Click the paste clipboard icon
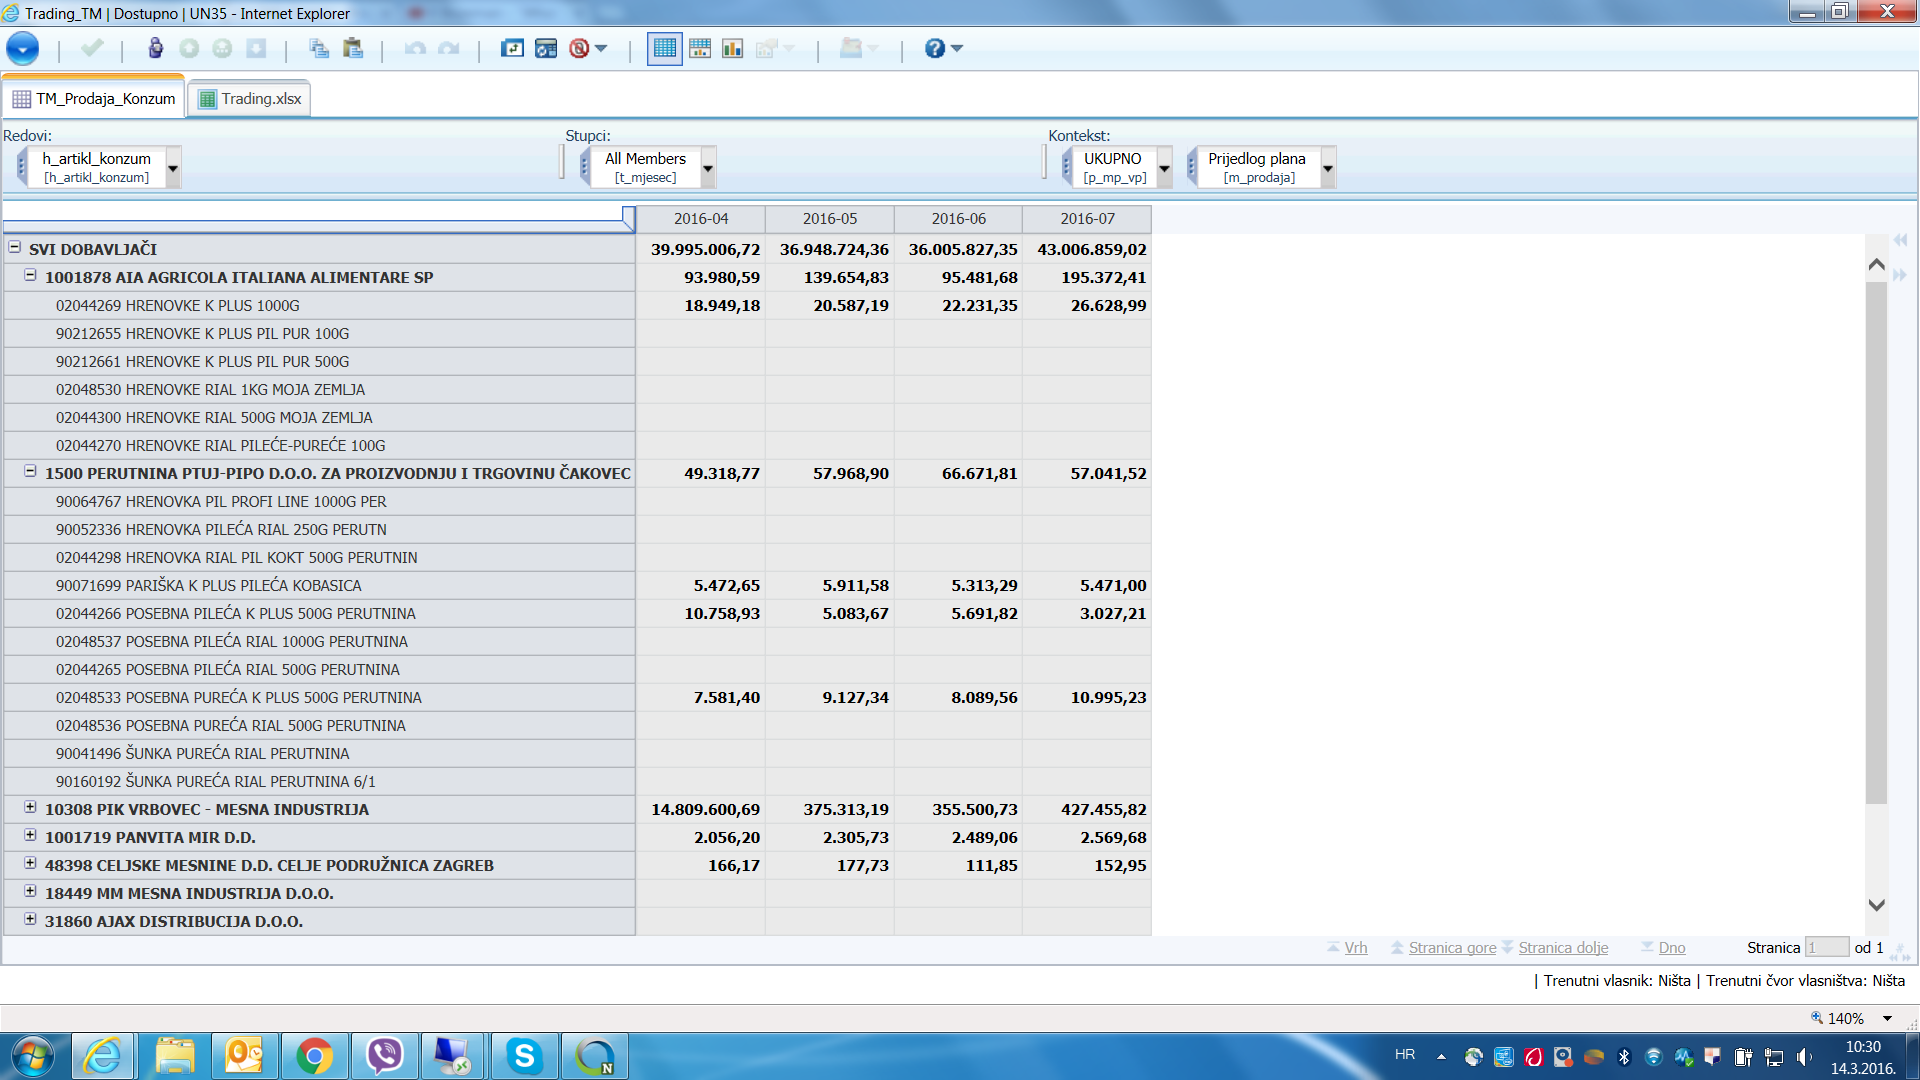Viewport: 1920px width, 1080px height. pos(352,48)
